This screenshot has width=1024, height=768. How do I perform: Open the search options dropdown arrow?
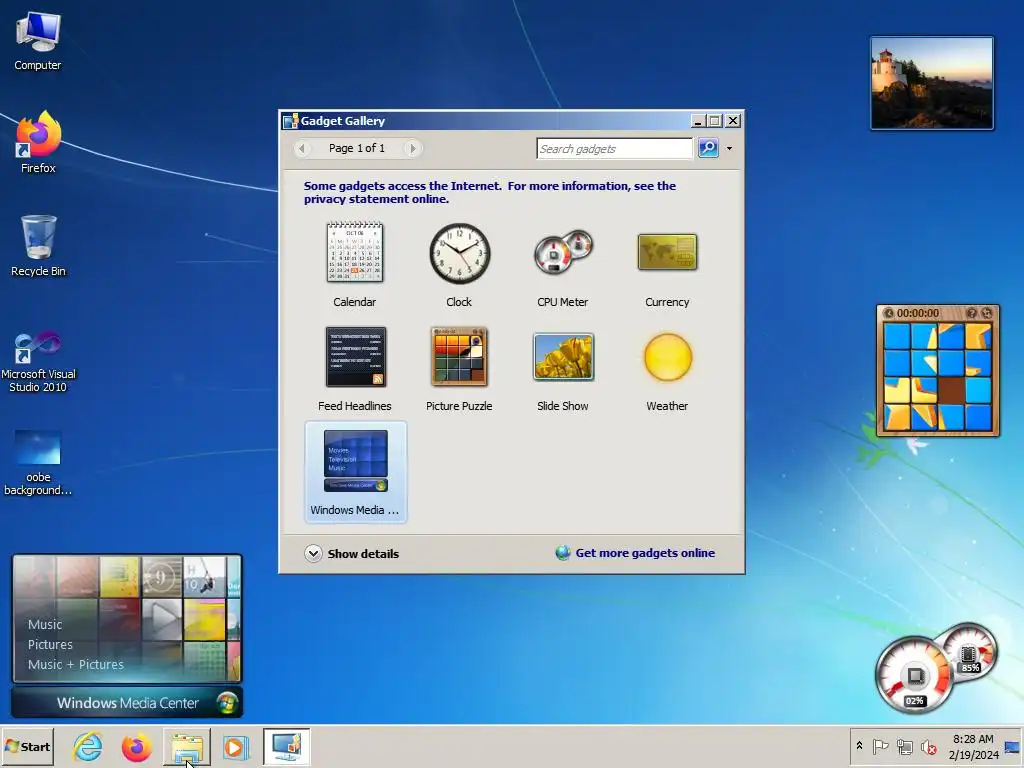pos(729,148)
